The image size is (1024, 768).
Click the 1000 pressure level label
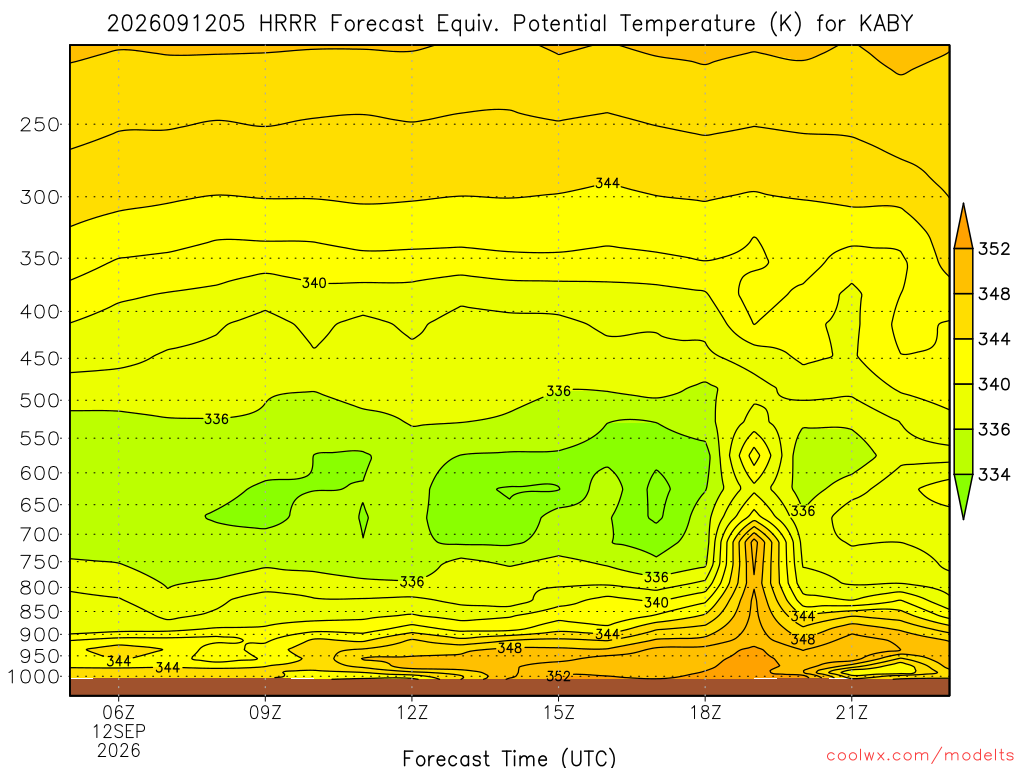click(35, 677)
